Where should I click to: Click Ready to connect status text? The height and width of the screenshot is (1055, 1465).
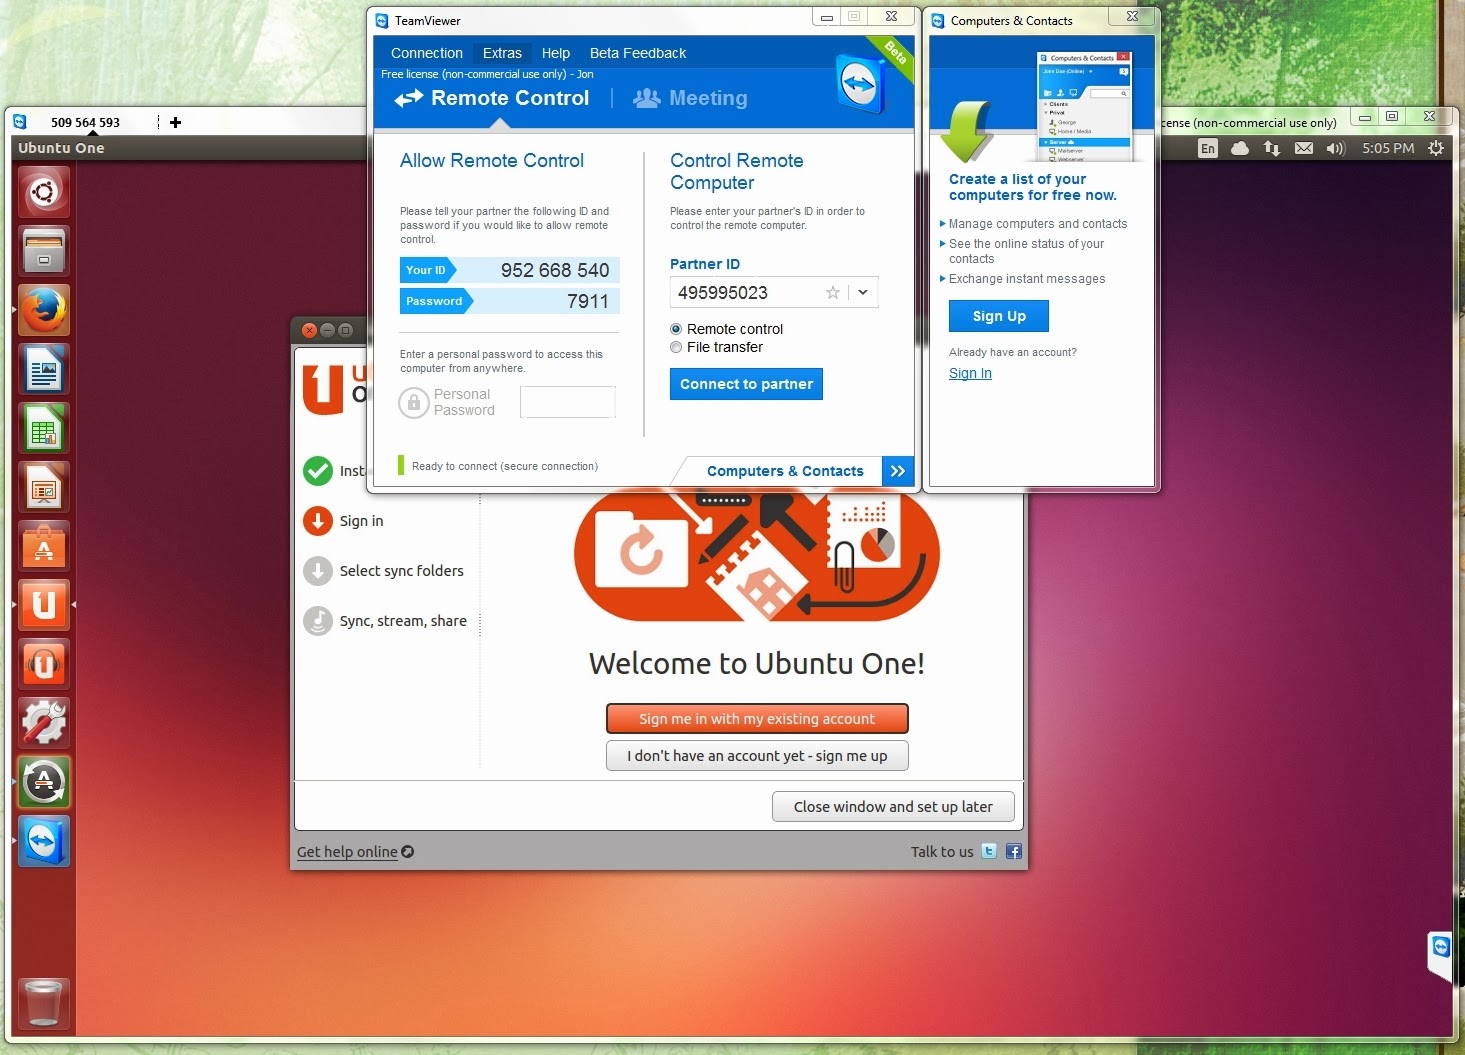[505, 466]
